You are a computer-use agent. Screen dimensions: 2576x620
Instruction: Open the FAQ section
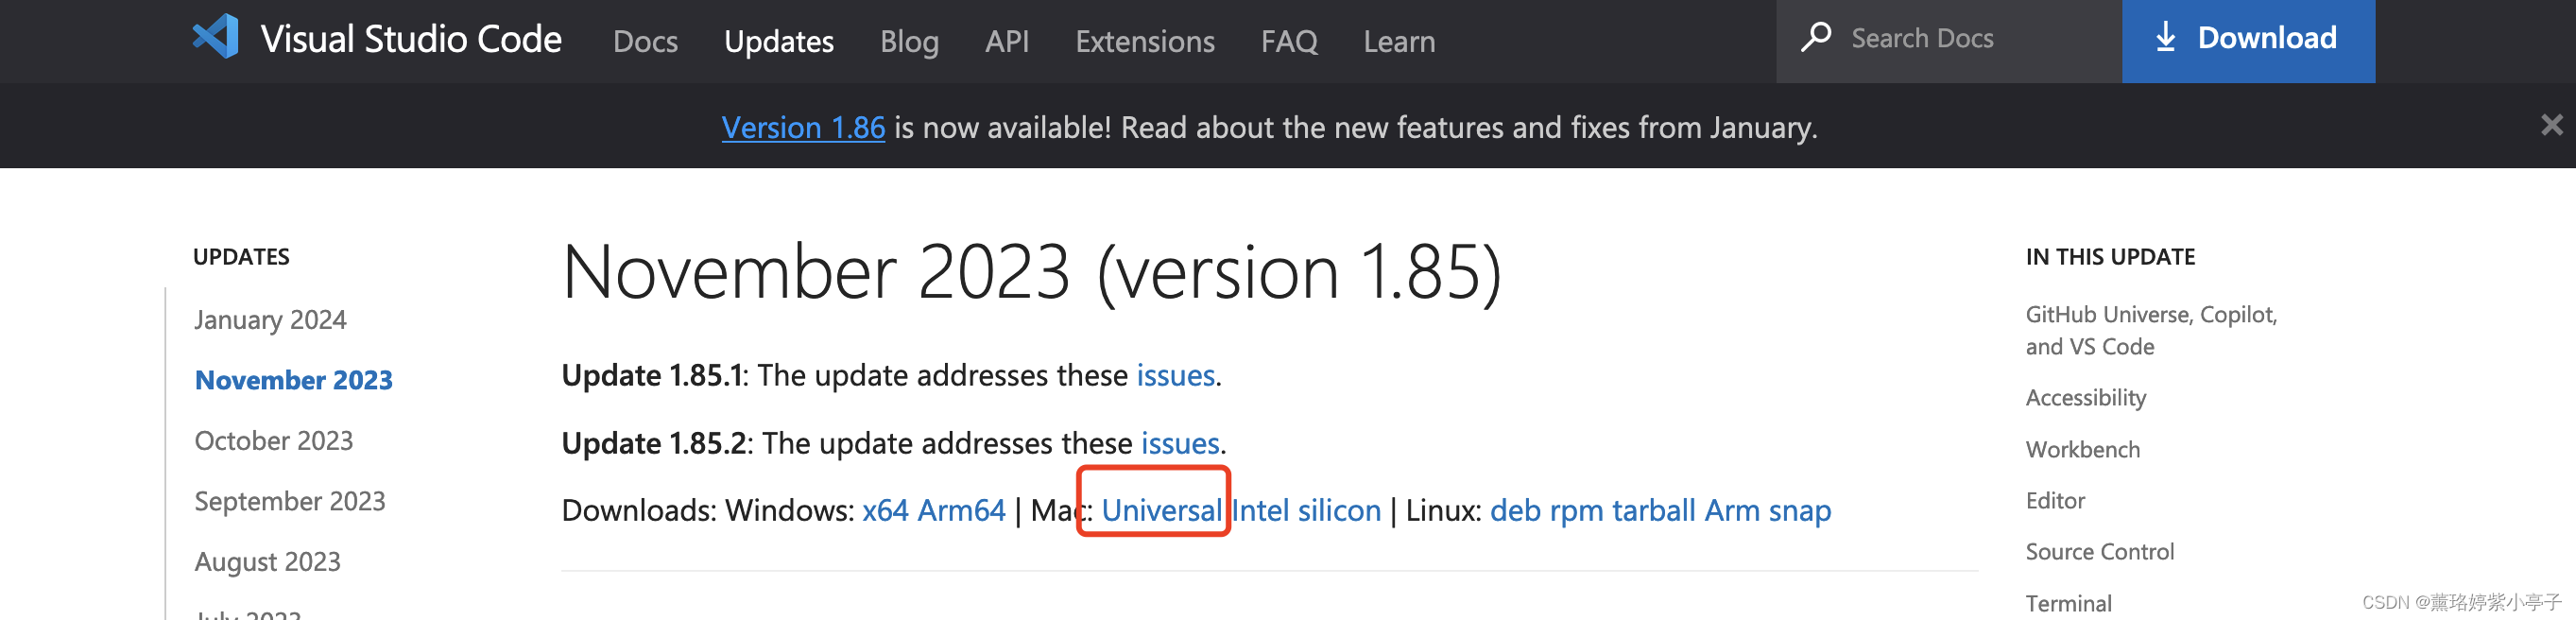[x=1289, y=41]
